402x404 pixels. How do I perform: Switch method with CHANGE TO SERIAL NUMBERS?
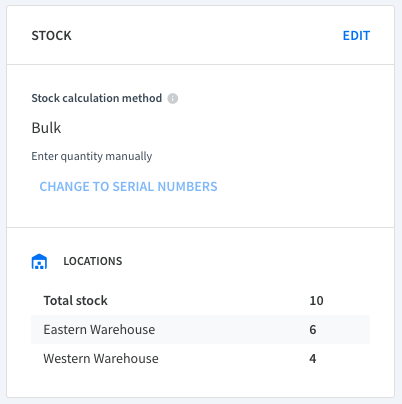[x=128, y=187]
